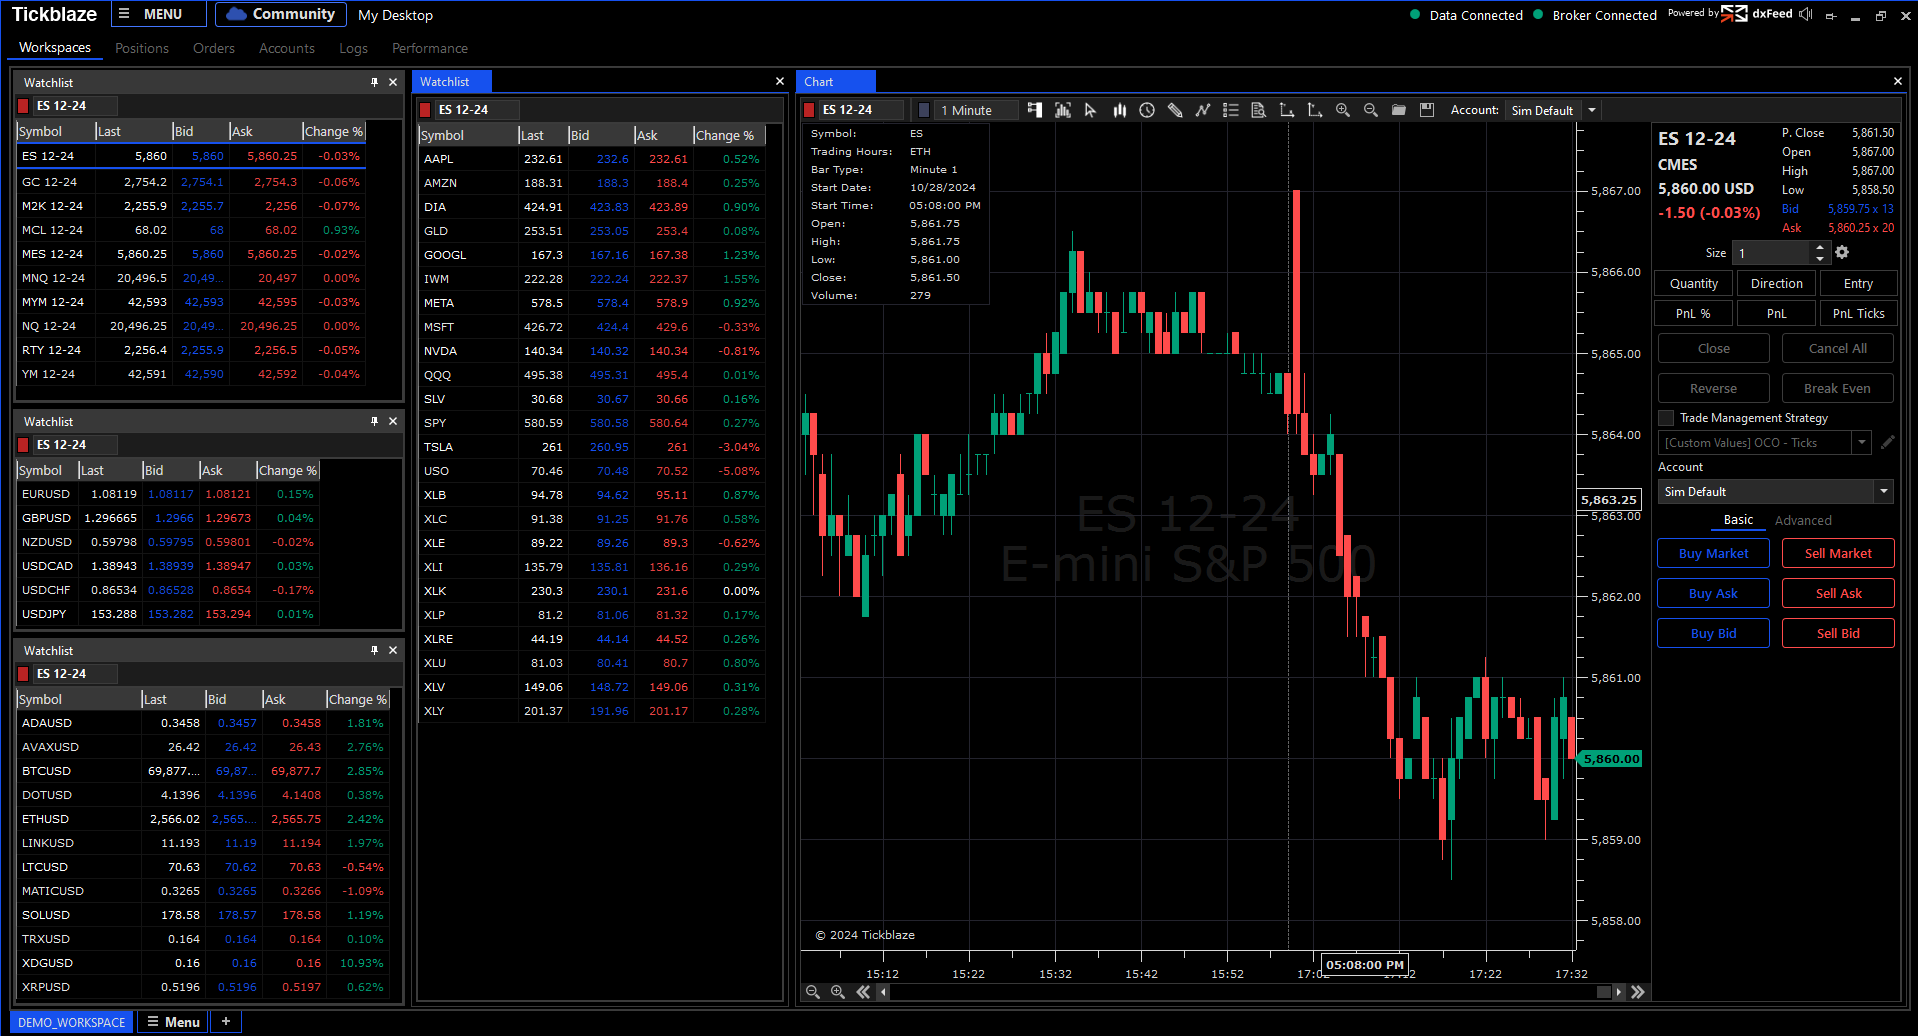Switch to the Orders tab
Image resolution: width=1918 pixels, height=1036 pixels.
click(x=214, y=48)
